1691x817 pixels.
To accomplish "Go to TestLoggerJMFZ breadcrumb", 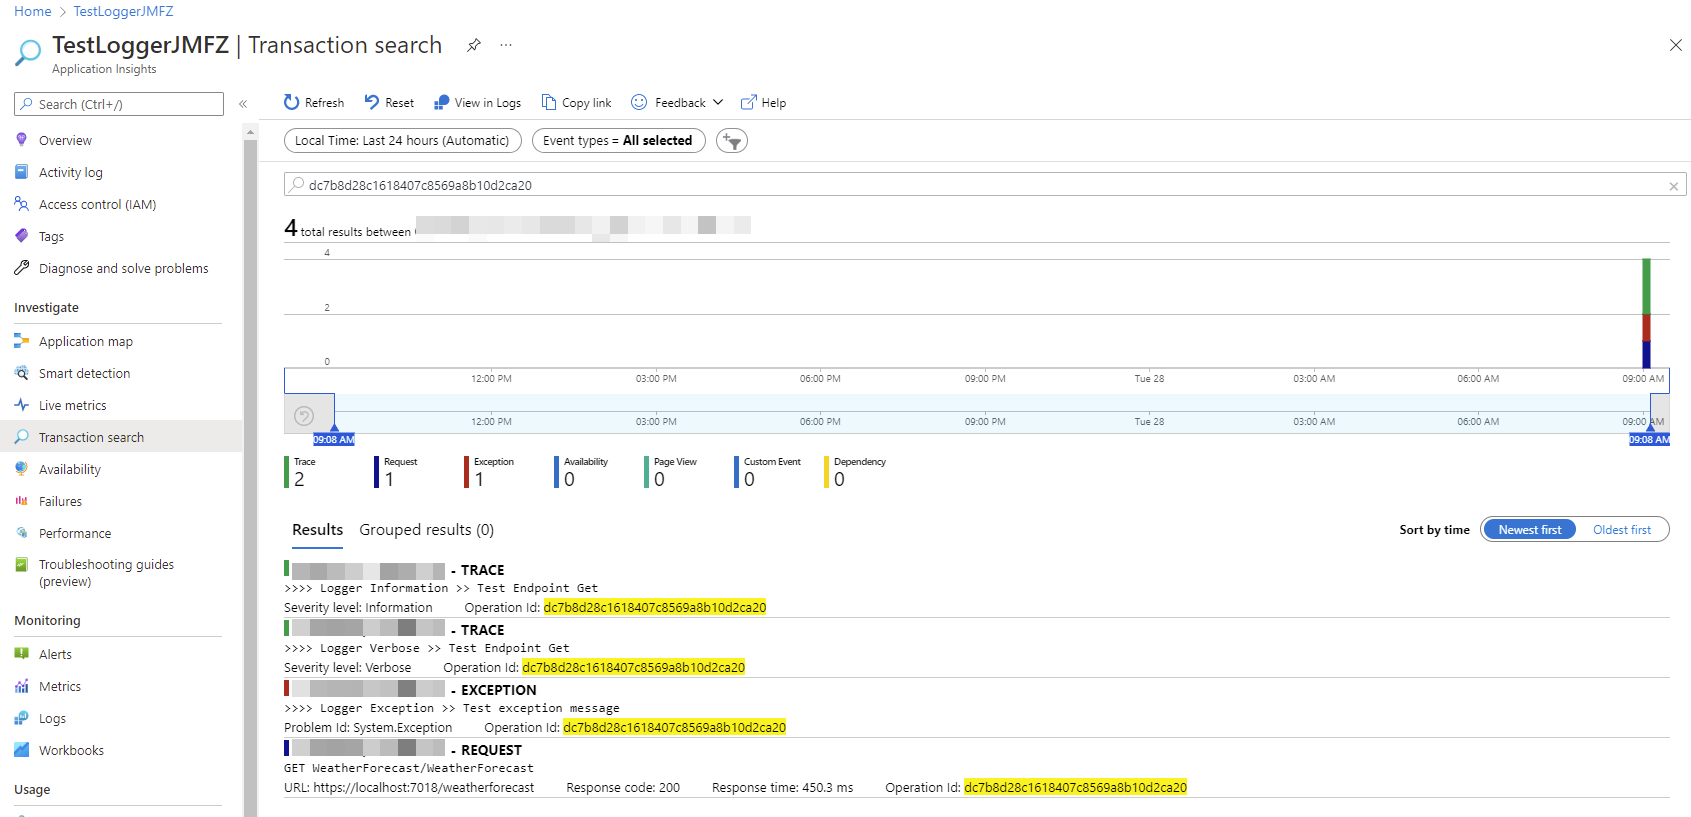I will (x=123, y=11).
